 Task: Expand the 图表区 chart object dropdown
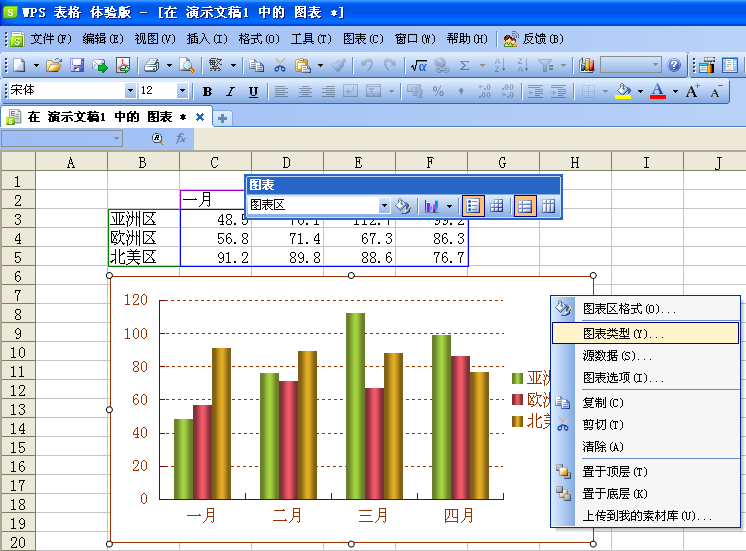pos(384,206)
